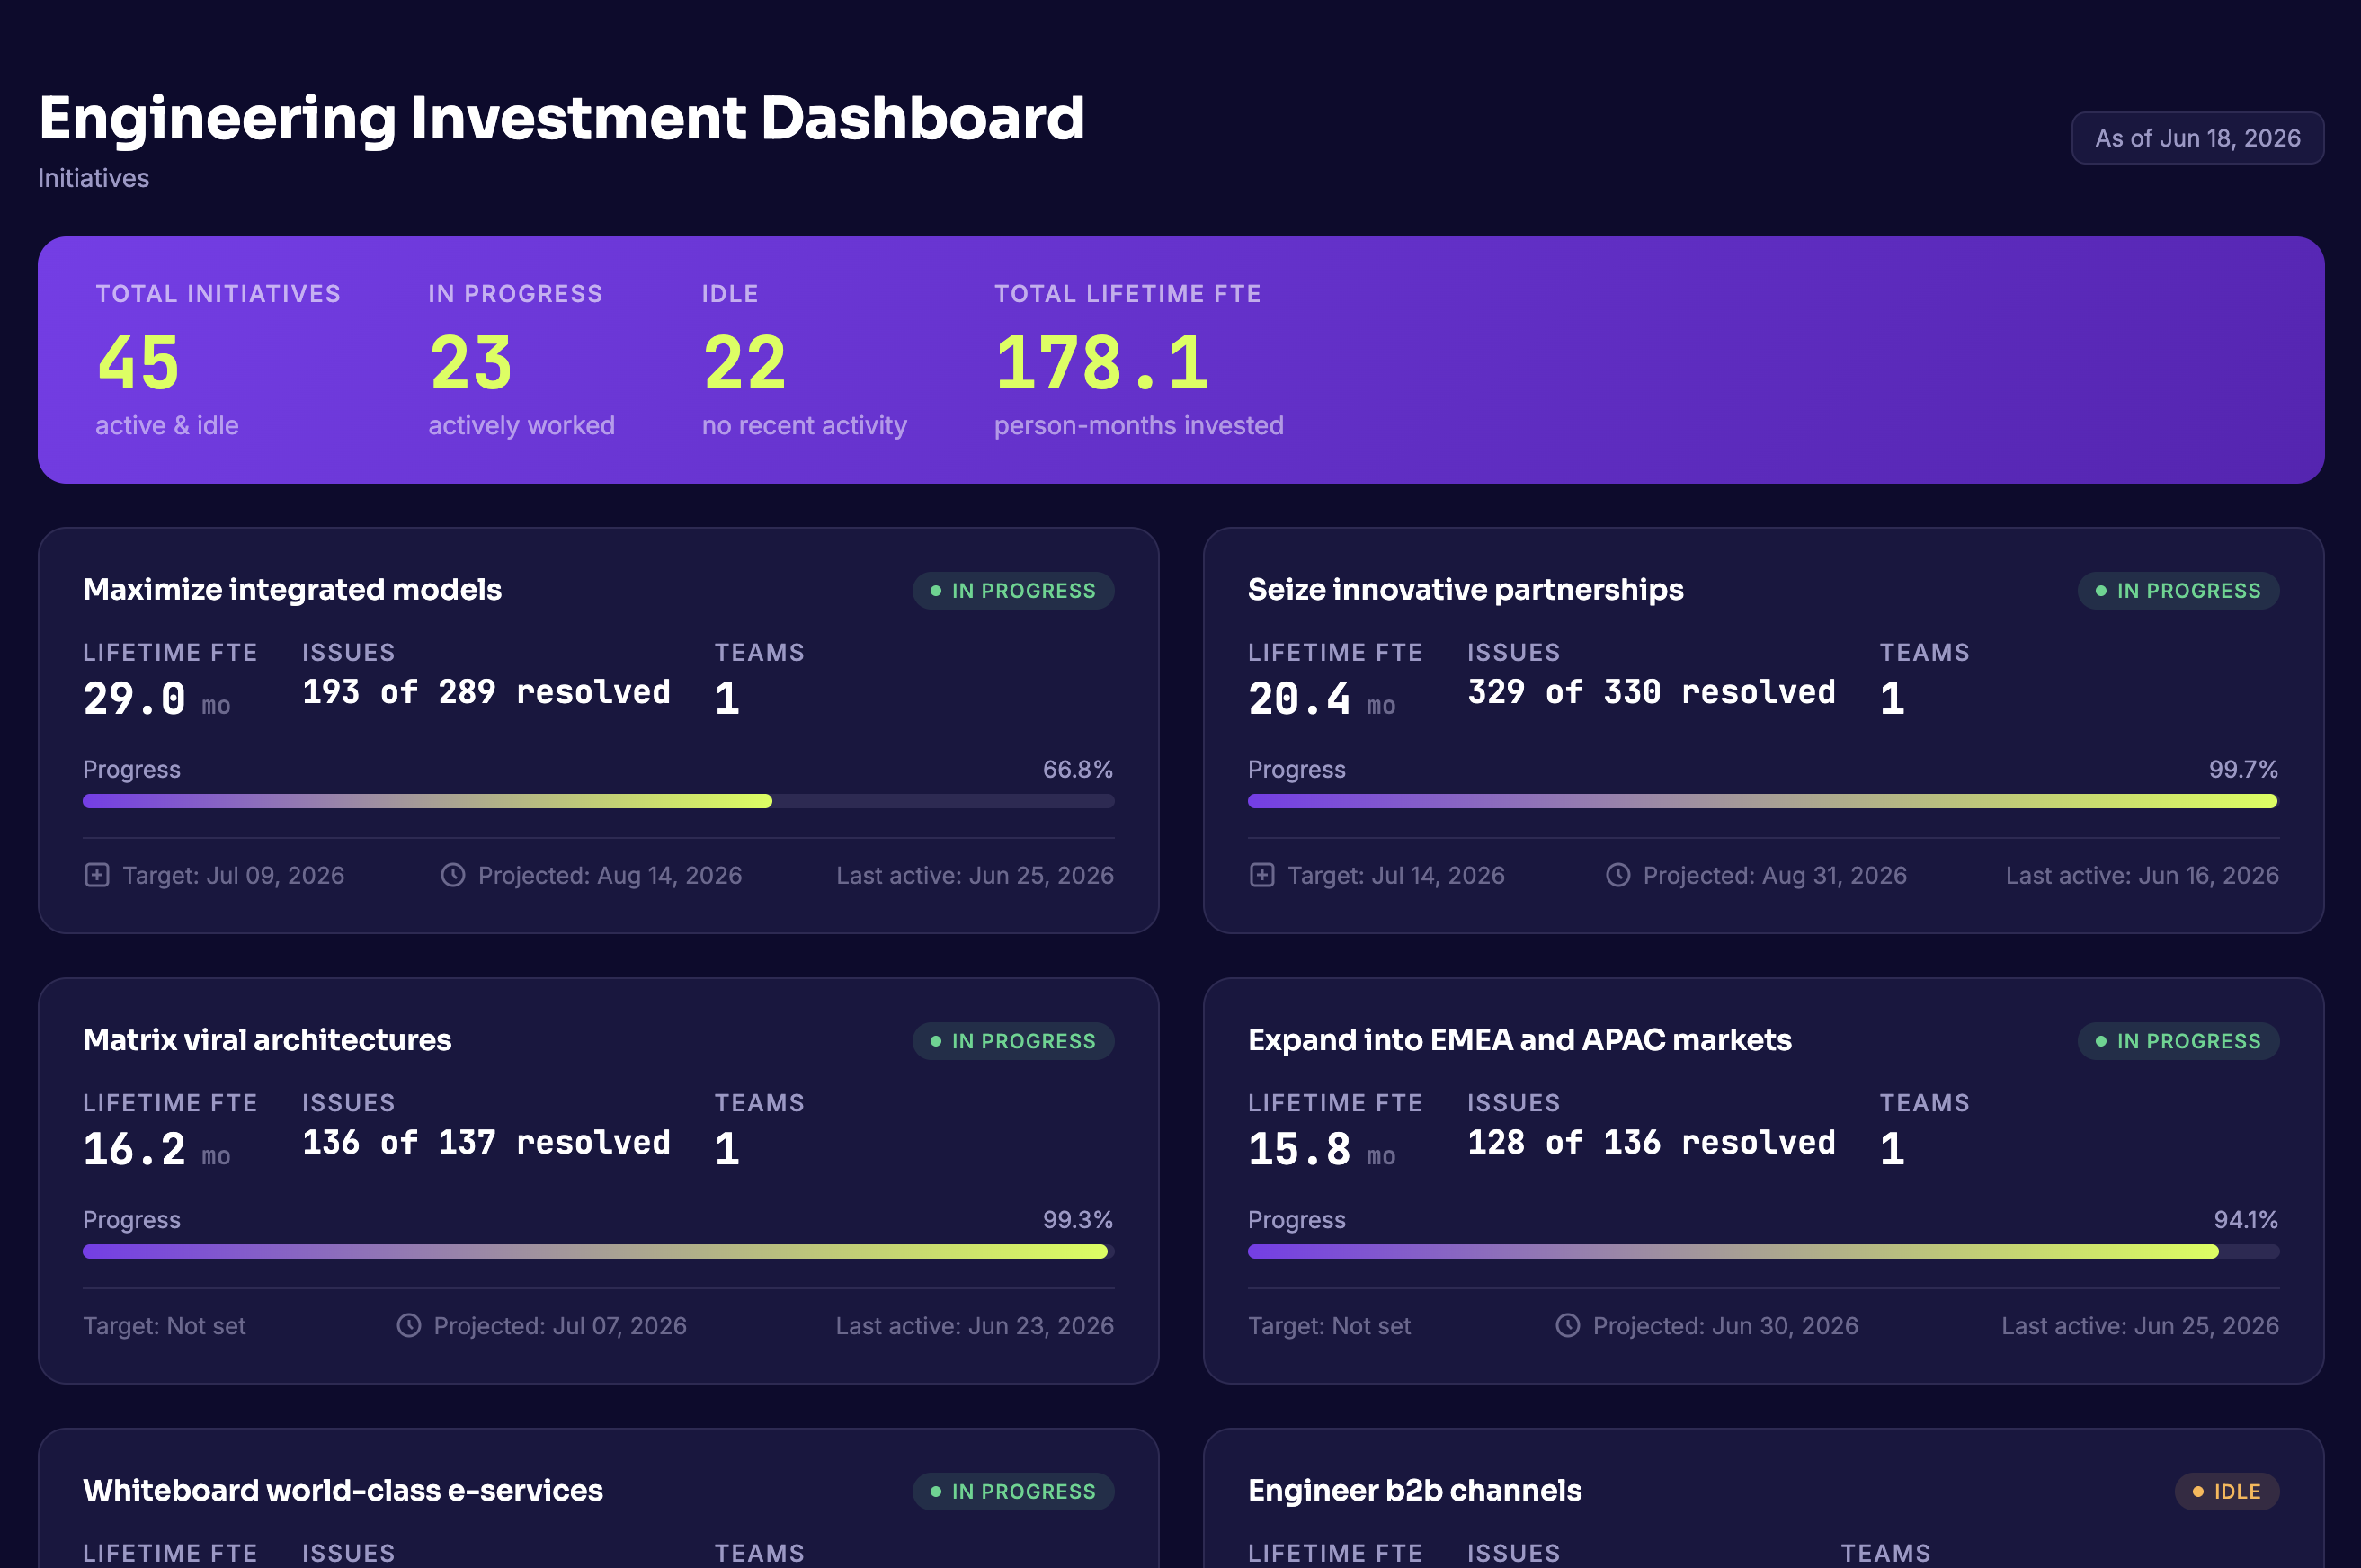Open Whiteboard world-class e-services initiative title

click(x=343, y=1490)
